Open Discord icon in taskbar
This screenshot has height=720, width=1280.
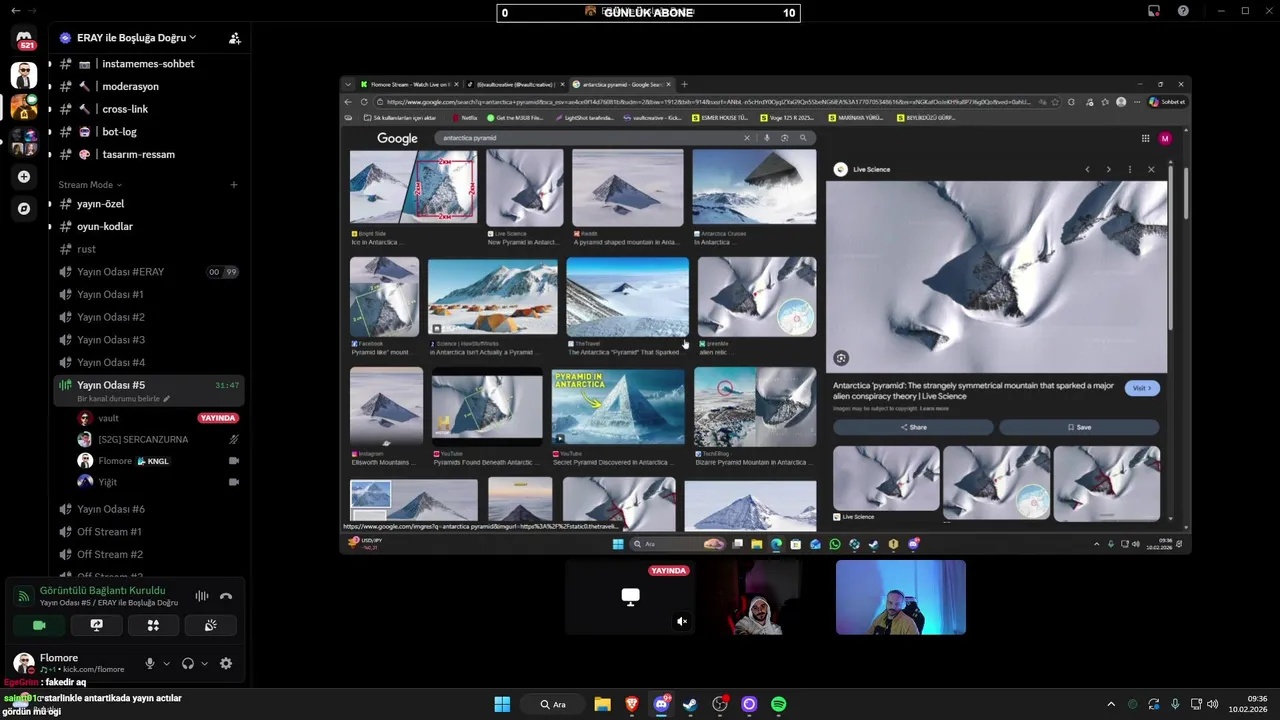[661, 704]
